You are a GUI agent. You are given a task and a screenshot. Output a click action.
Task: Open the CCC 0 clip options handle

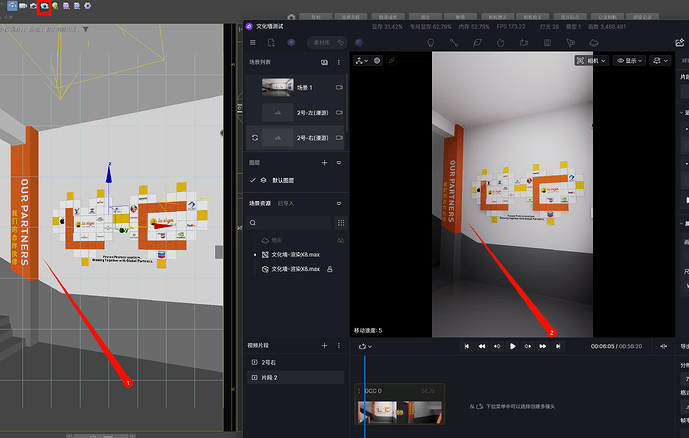(359, 391)
